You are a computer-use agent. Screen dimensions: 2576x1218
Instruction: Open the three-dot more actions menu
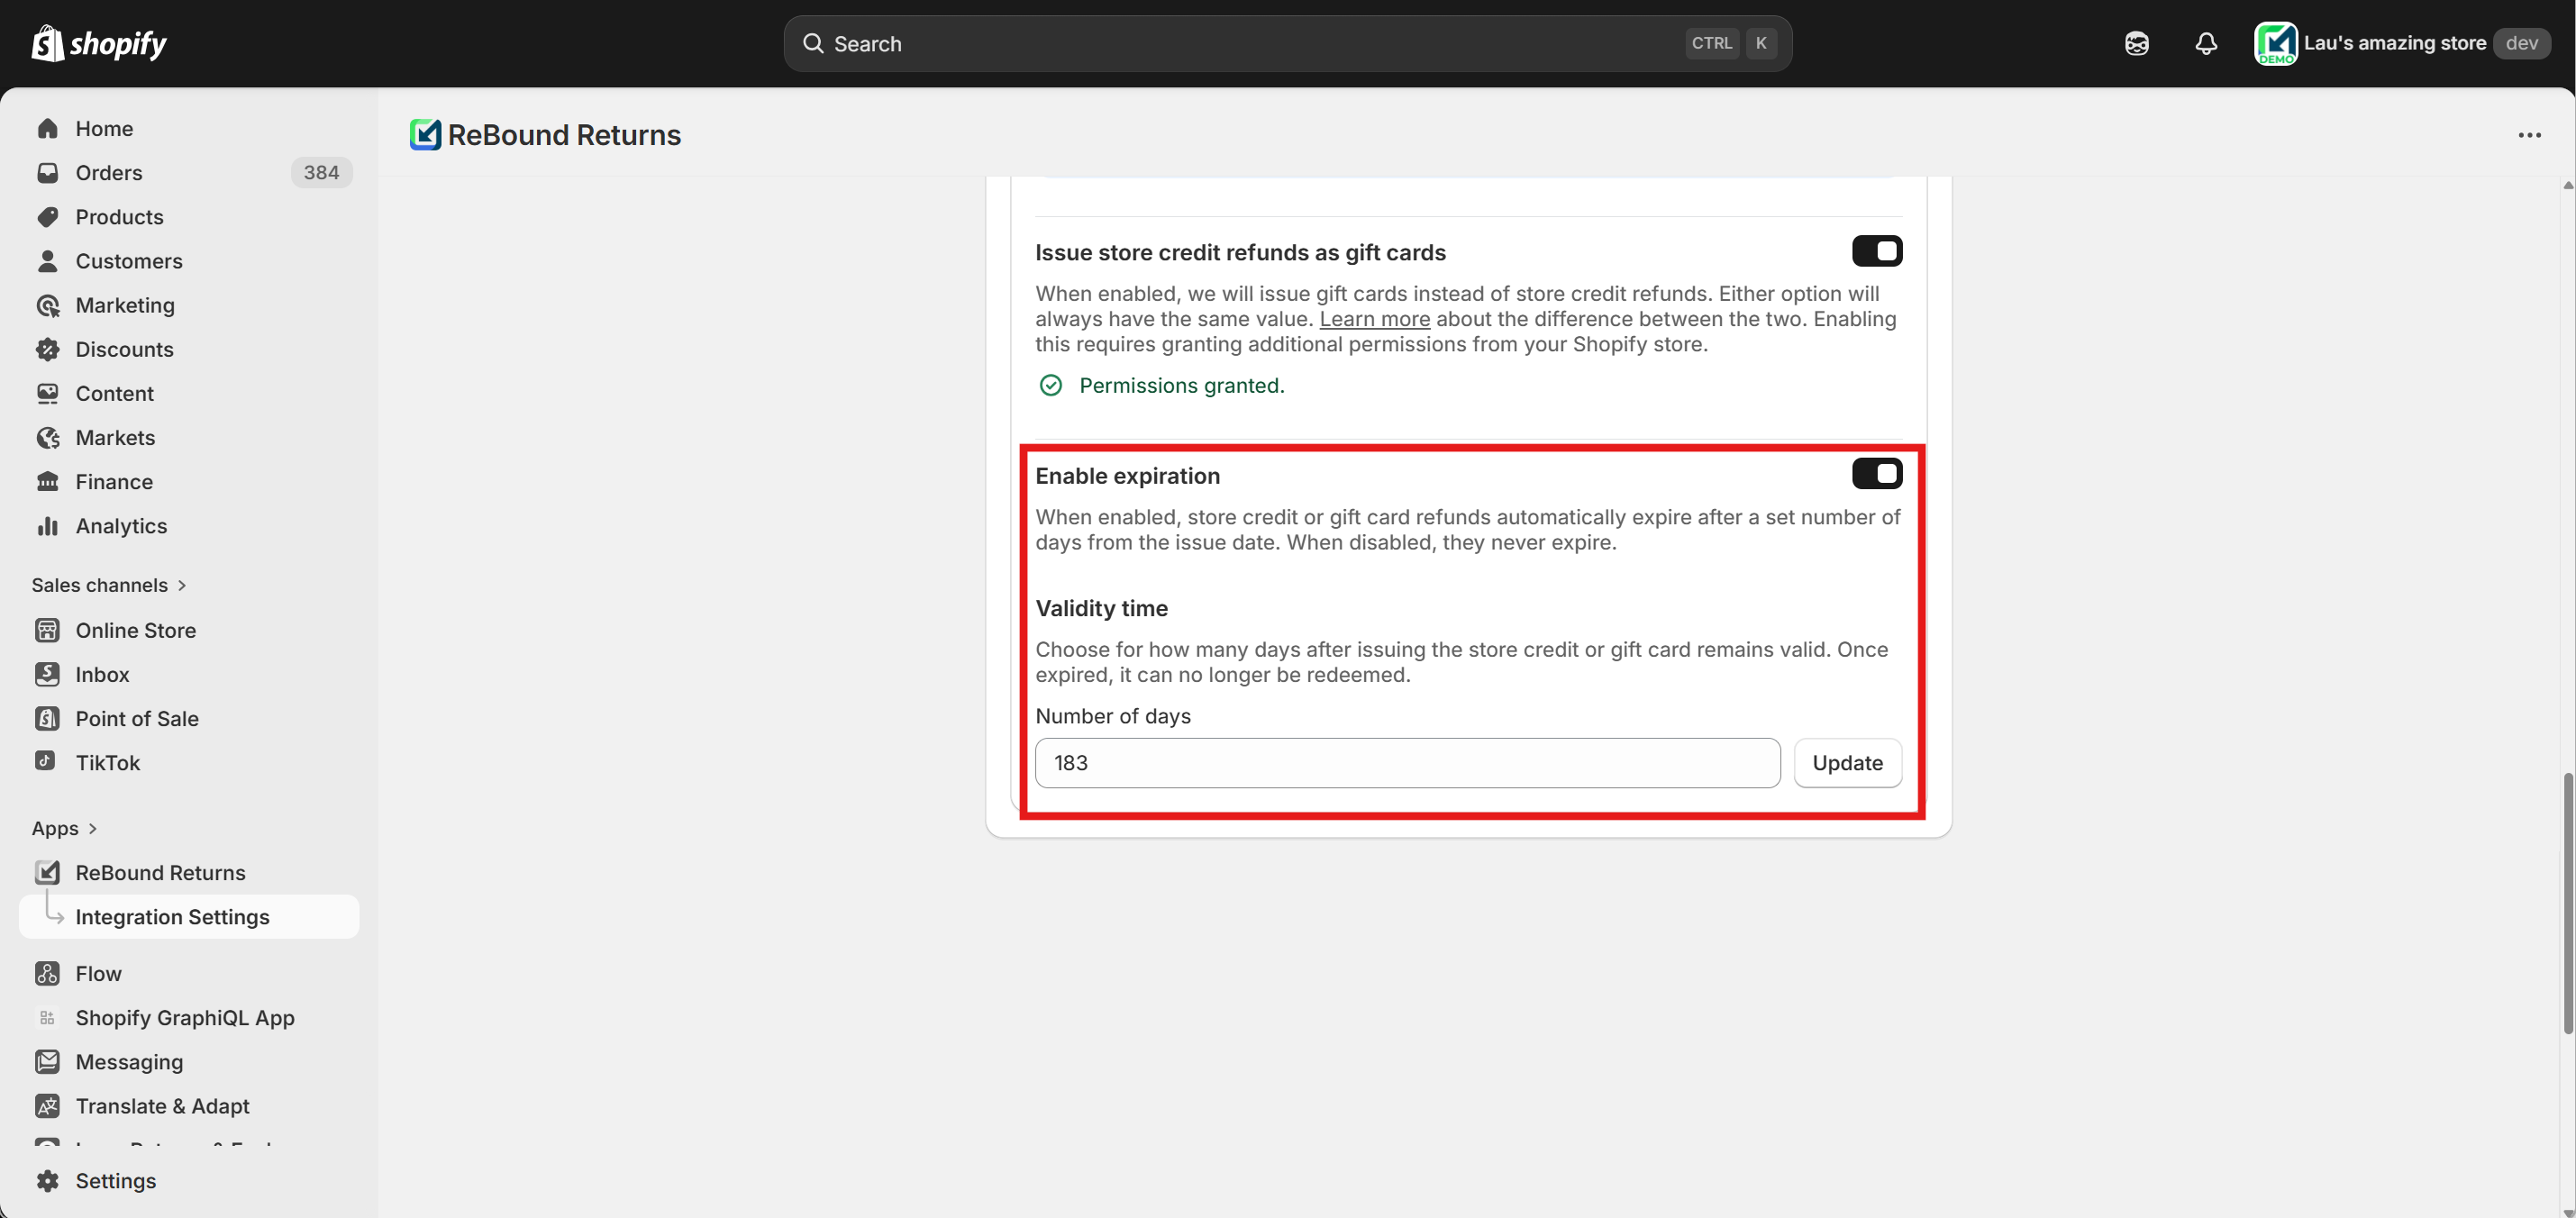(x=2529, y=135)
